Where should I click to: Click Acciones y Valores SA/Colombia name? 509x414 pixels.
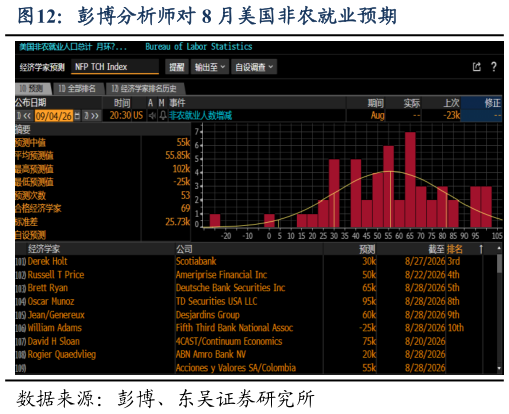236,368
